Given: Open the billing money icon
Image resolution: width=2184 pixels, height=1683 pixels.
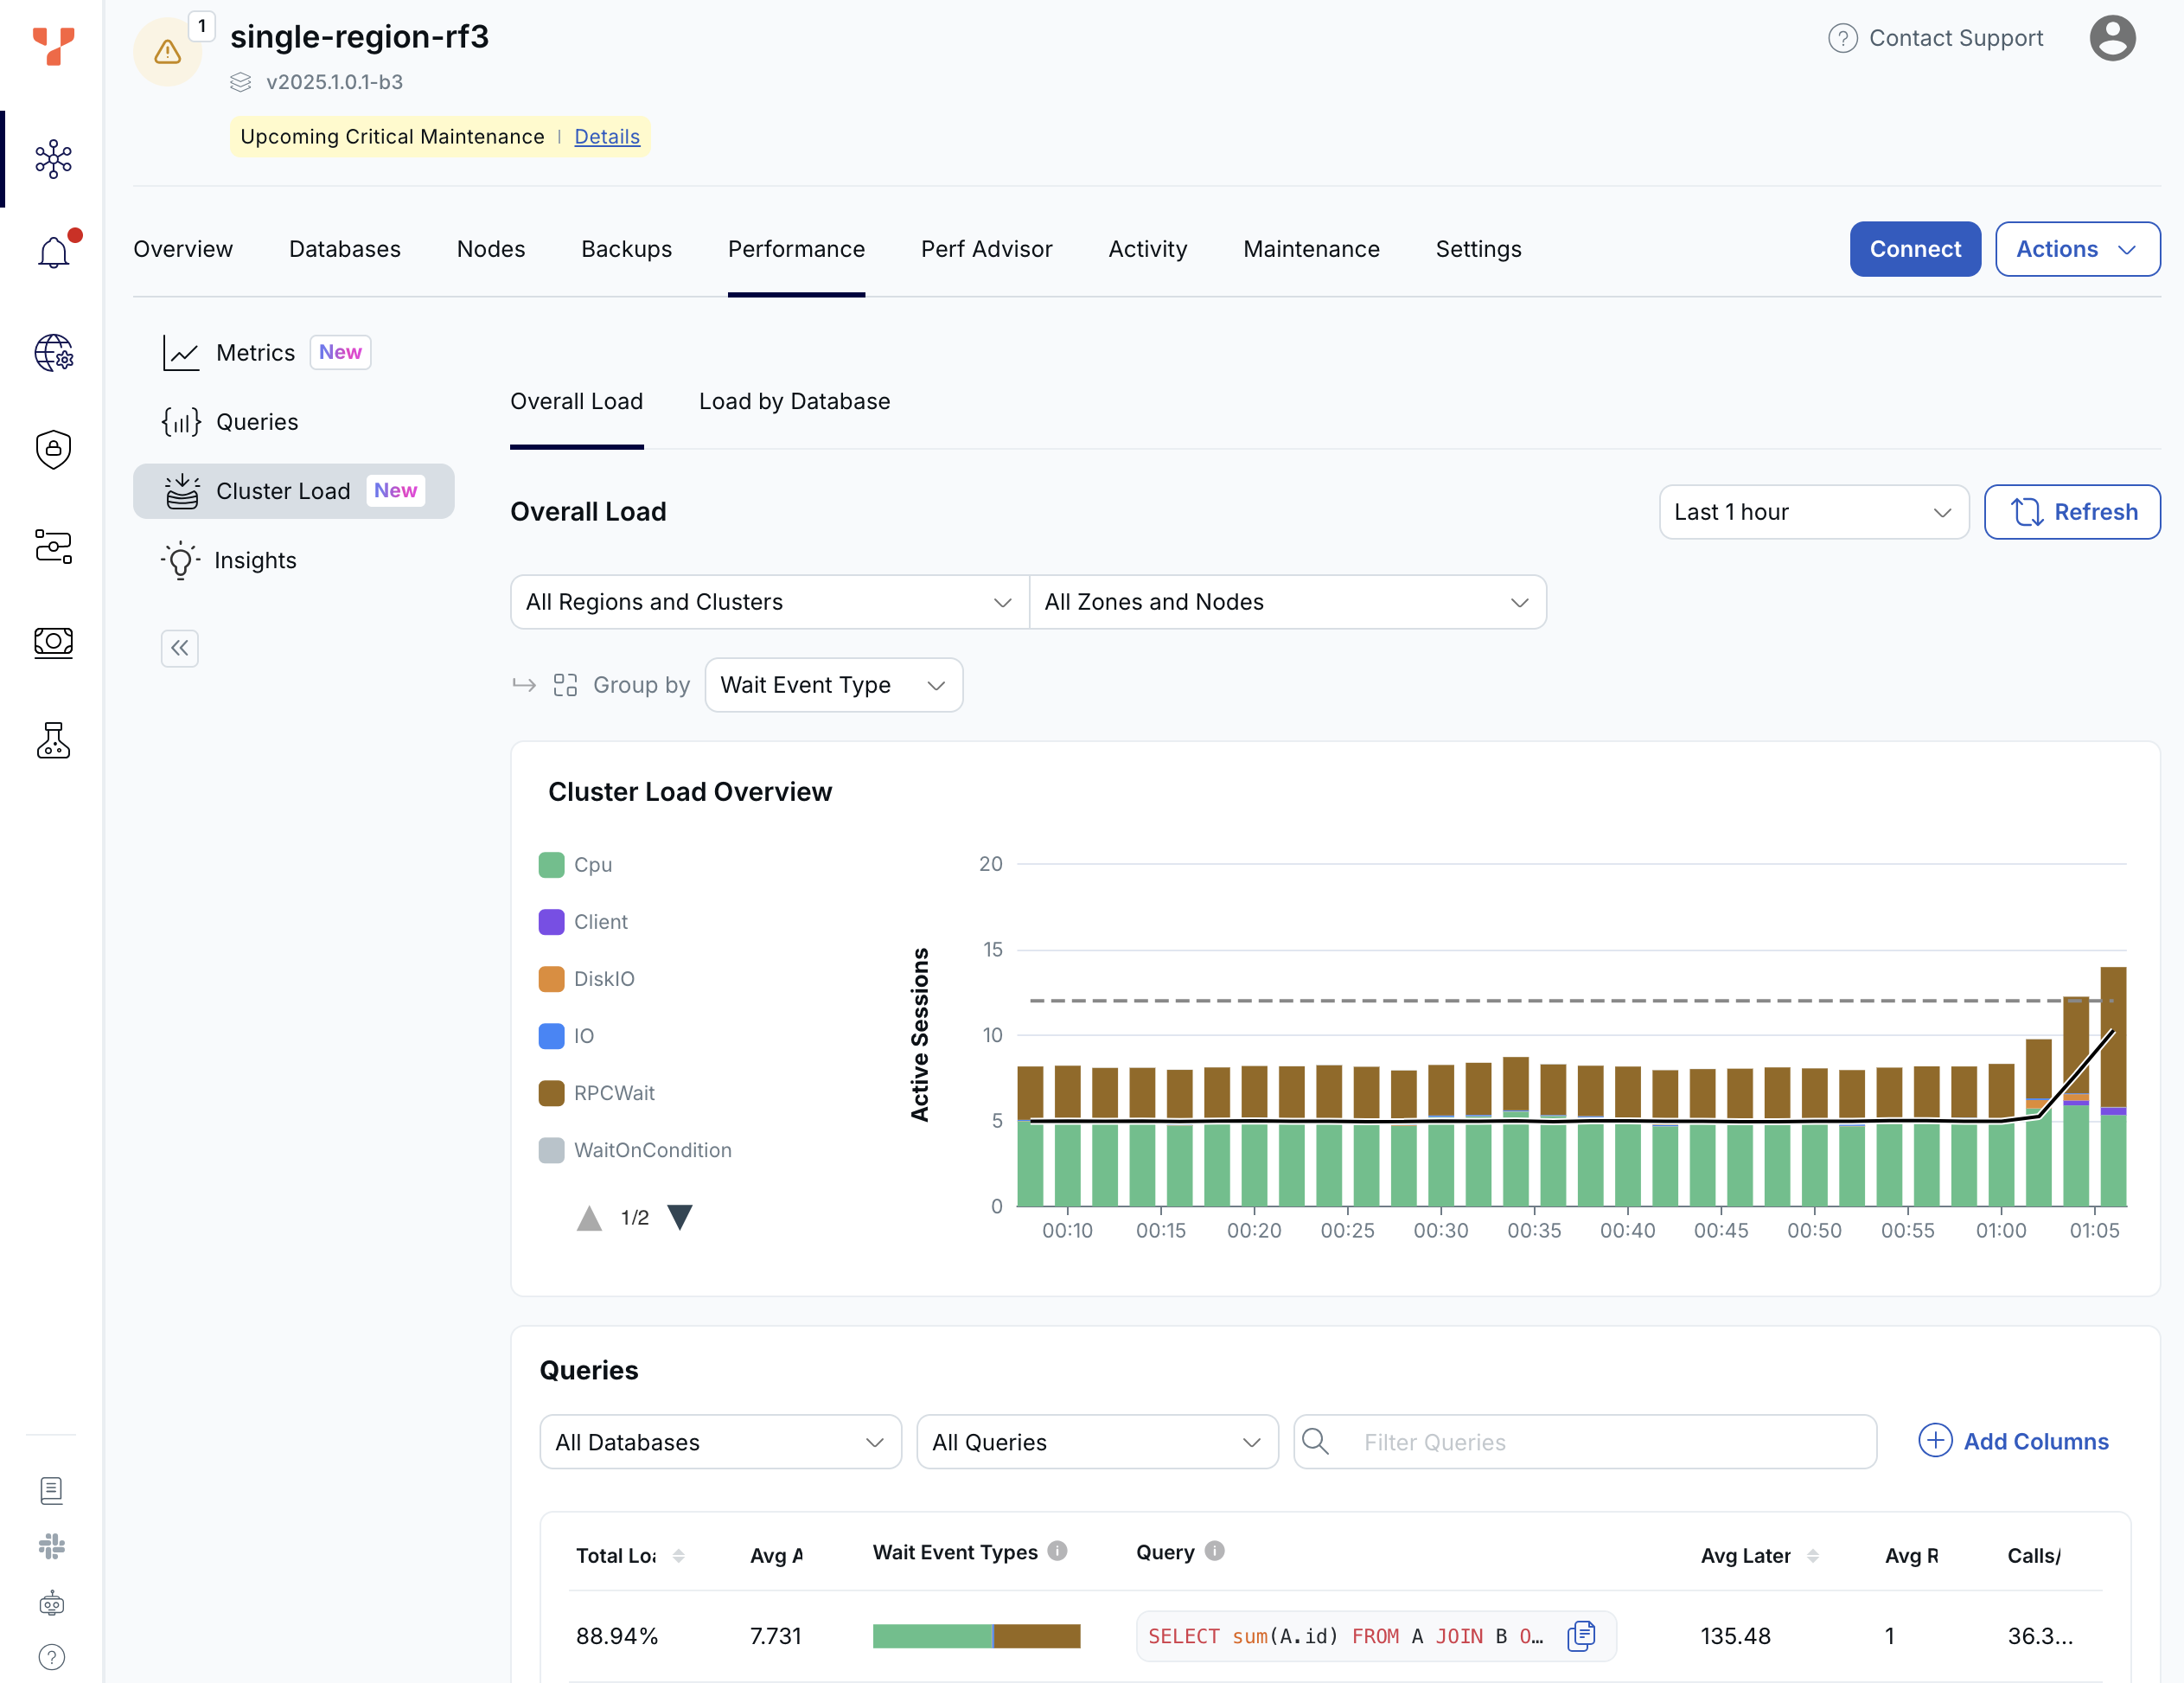Looking at the screenshot, I should click(x=53, y=642).
